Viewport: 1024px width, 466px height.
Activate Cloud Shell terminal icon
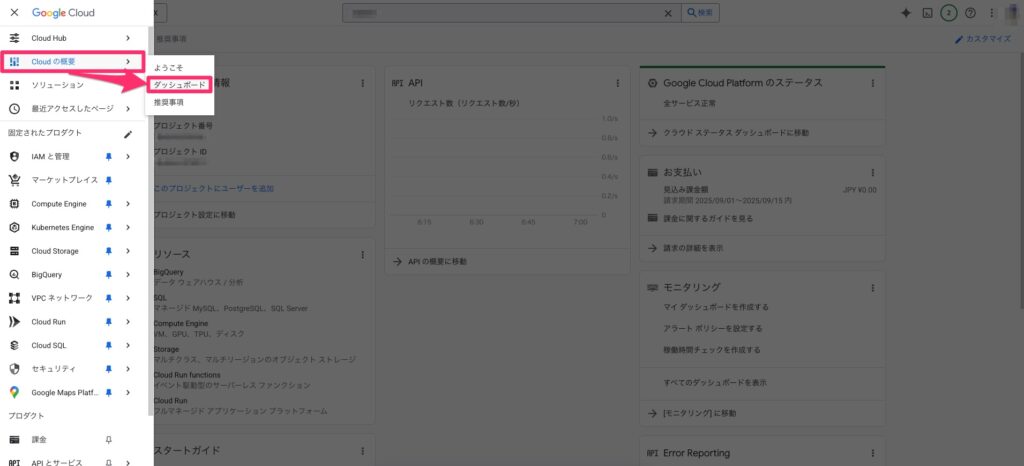928,13
